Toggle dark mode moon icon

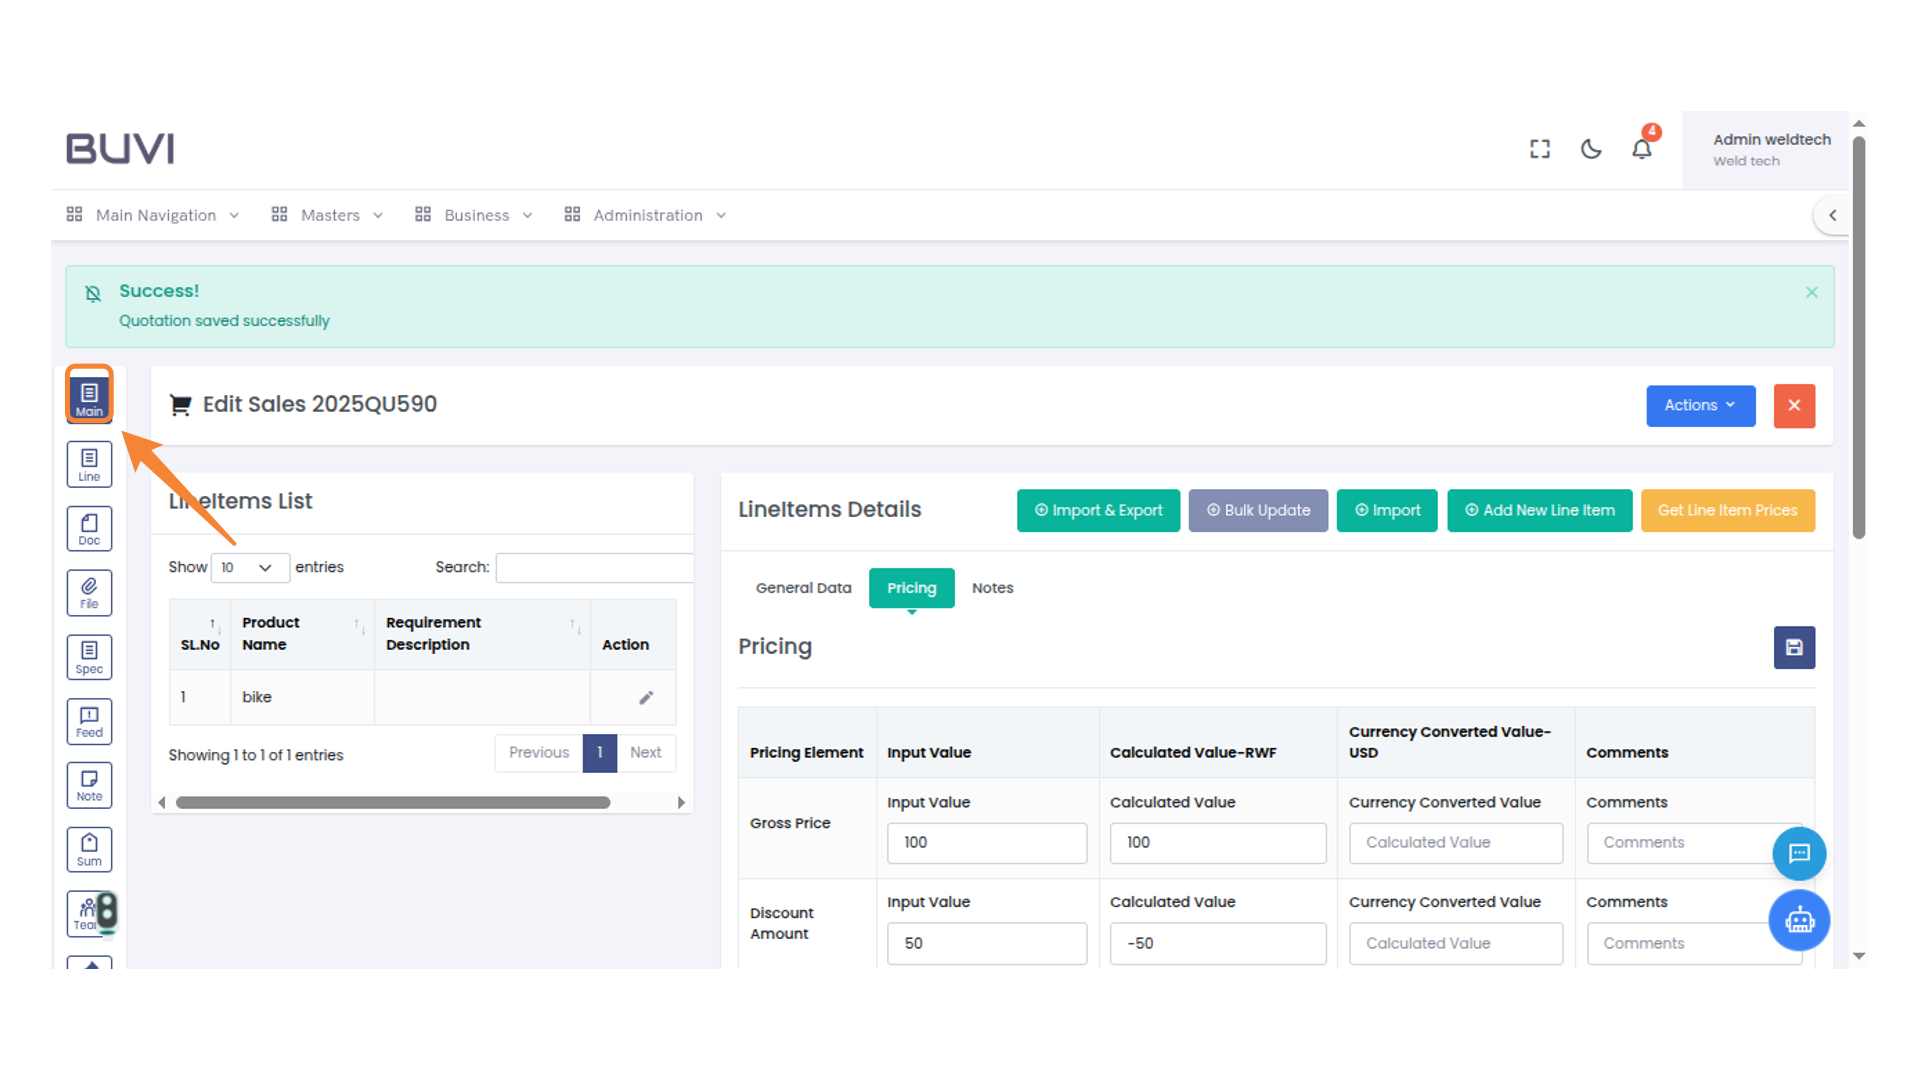tap(1590, 149)
